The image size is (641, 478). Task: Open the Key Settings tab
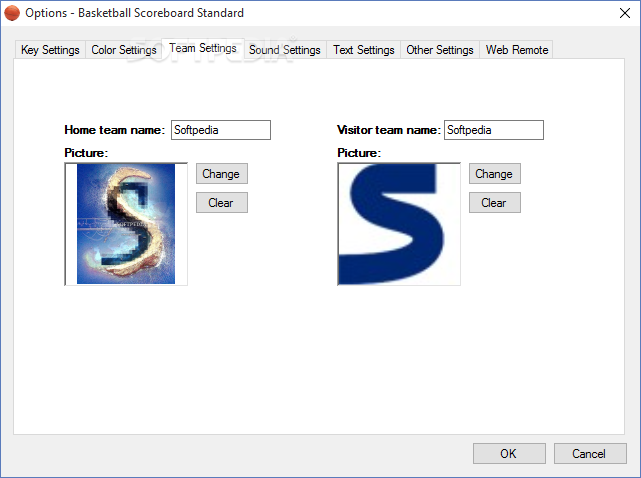coord(50,50)
